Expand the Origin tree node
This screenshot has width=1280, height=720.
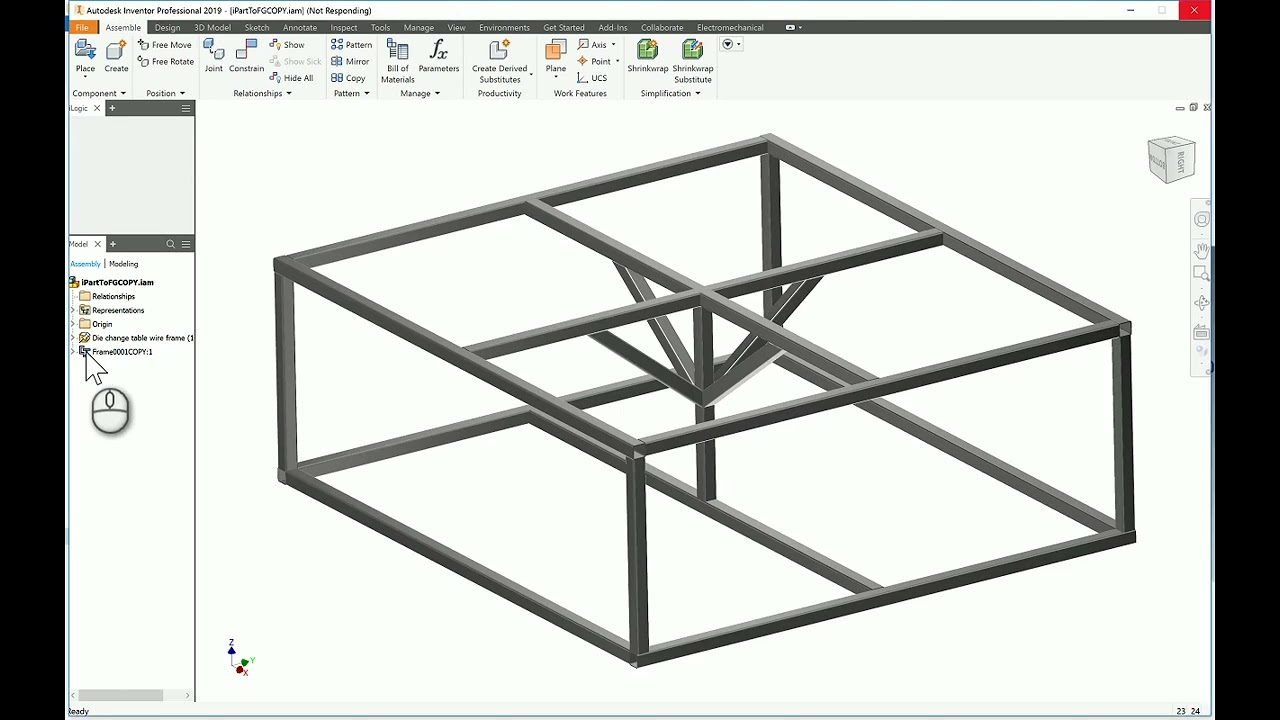tap(73, 324)
